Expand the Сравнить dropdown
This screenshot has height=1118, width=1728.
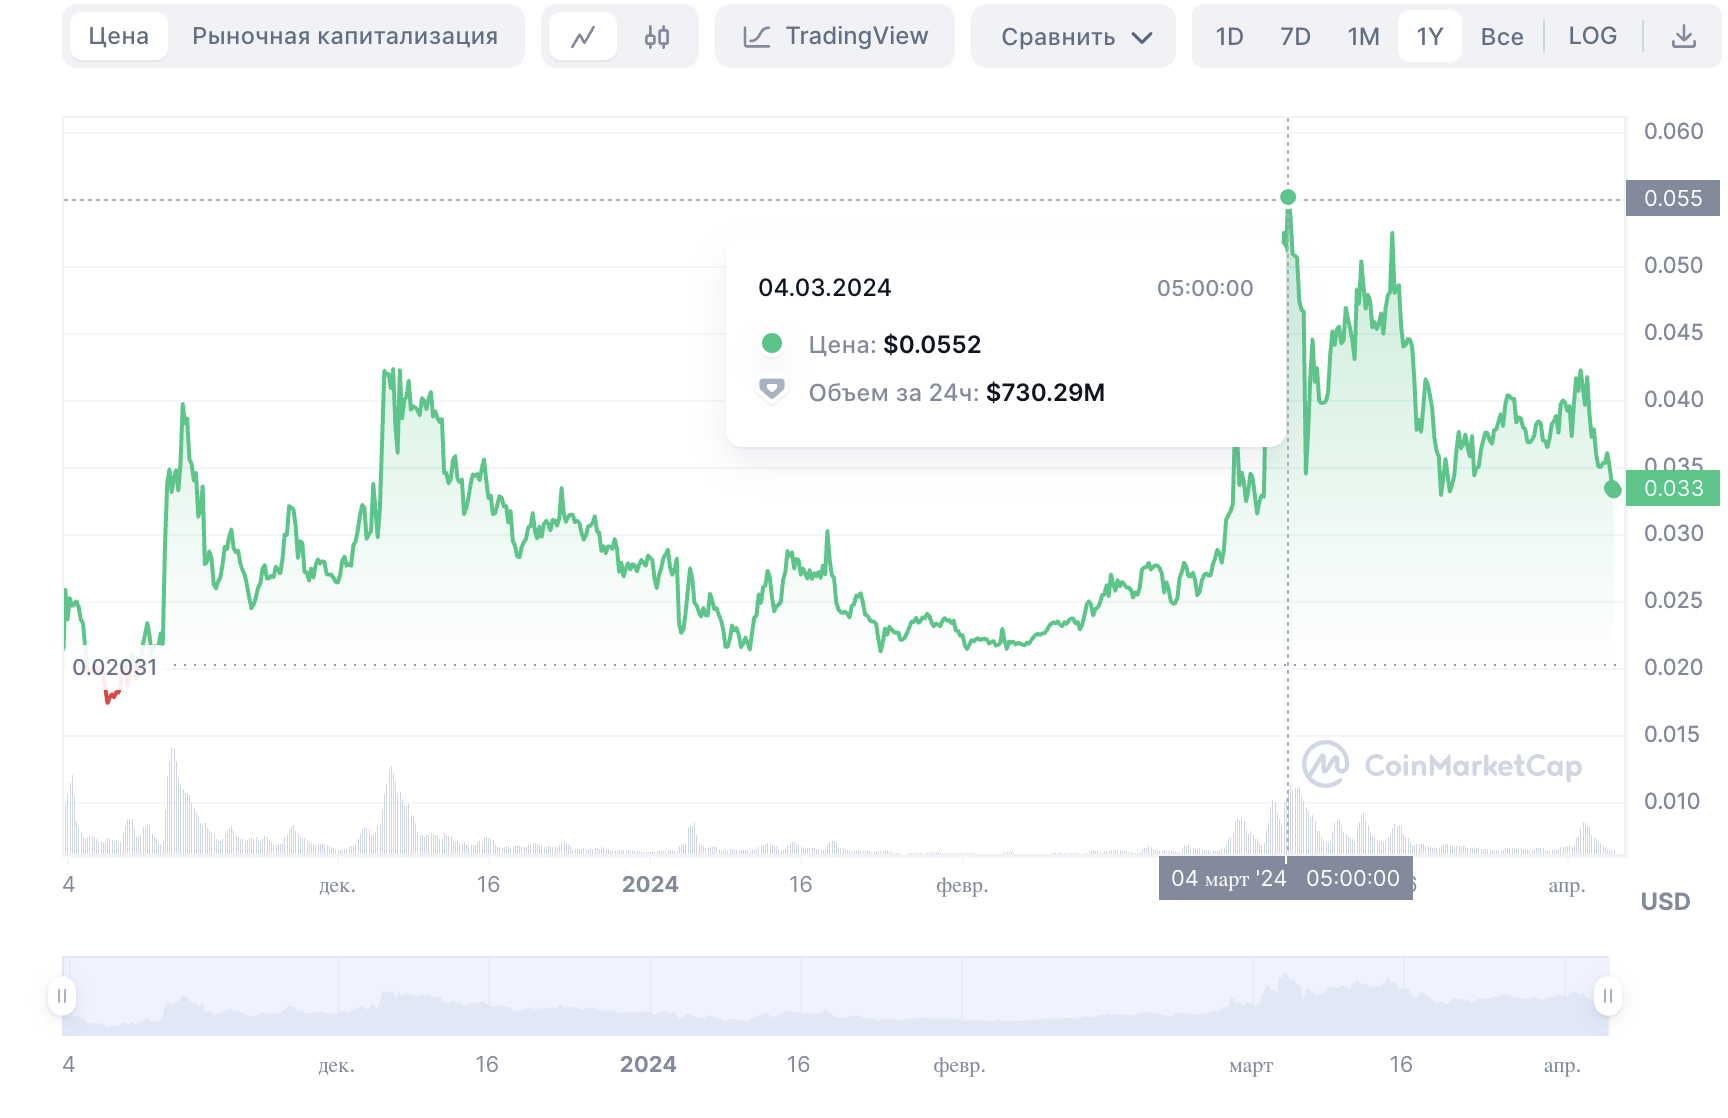(x=1073, y=37)
